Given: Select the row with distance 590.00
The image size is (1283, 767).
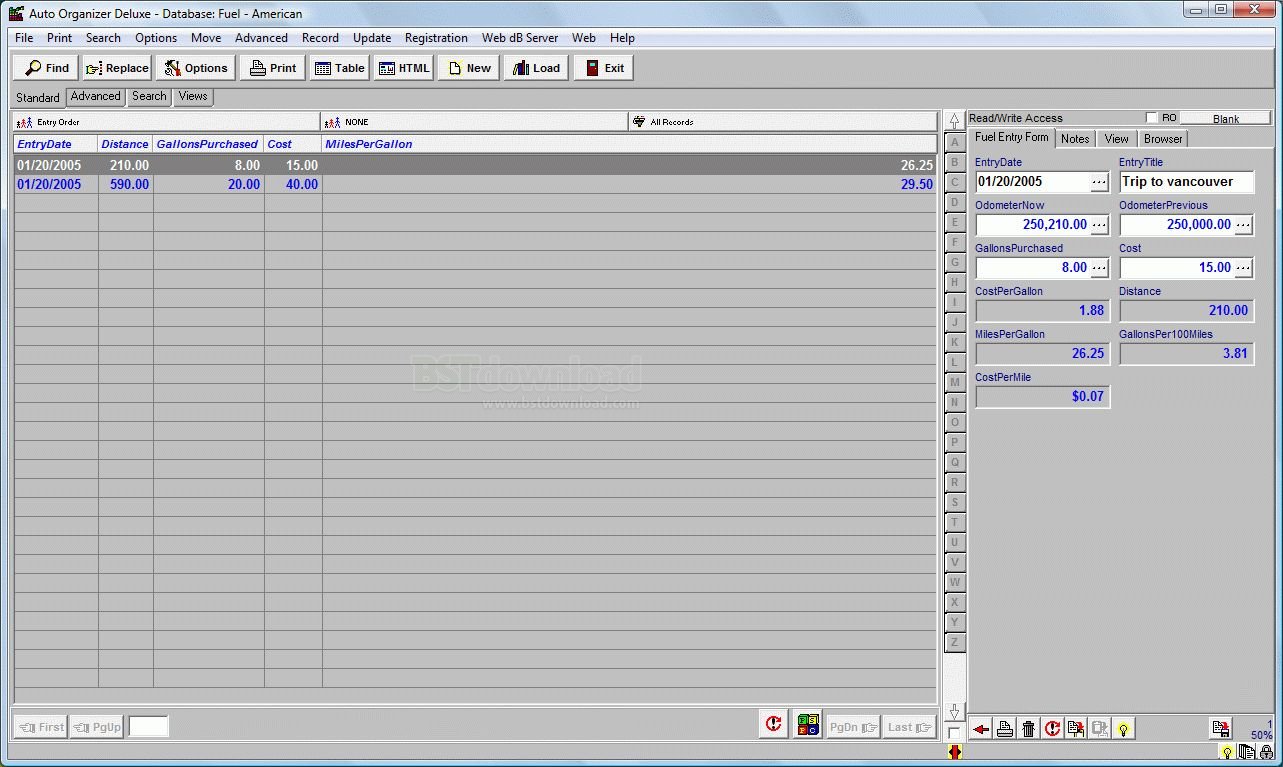Looking at the screenshot, I should [475, 185].
